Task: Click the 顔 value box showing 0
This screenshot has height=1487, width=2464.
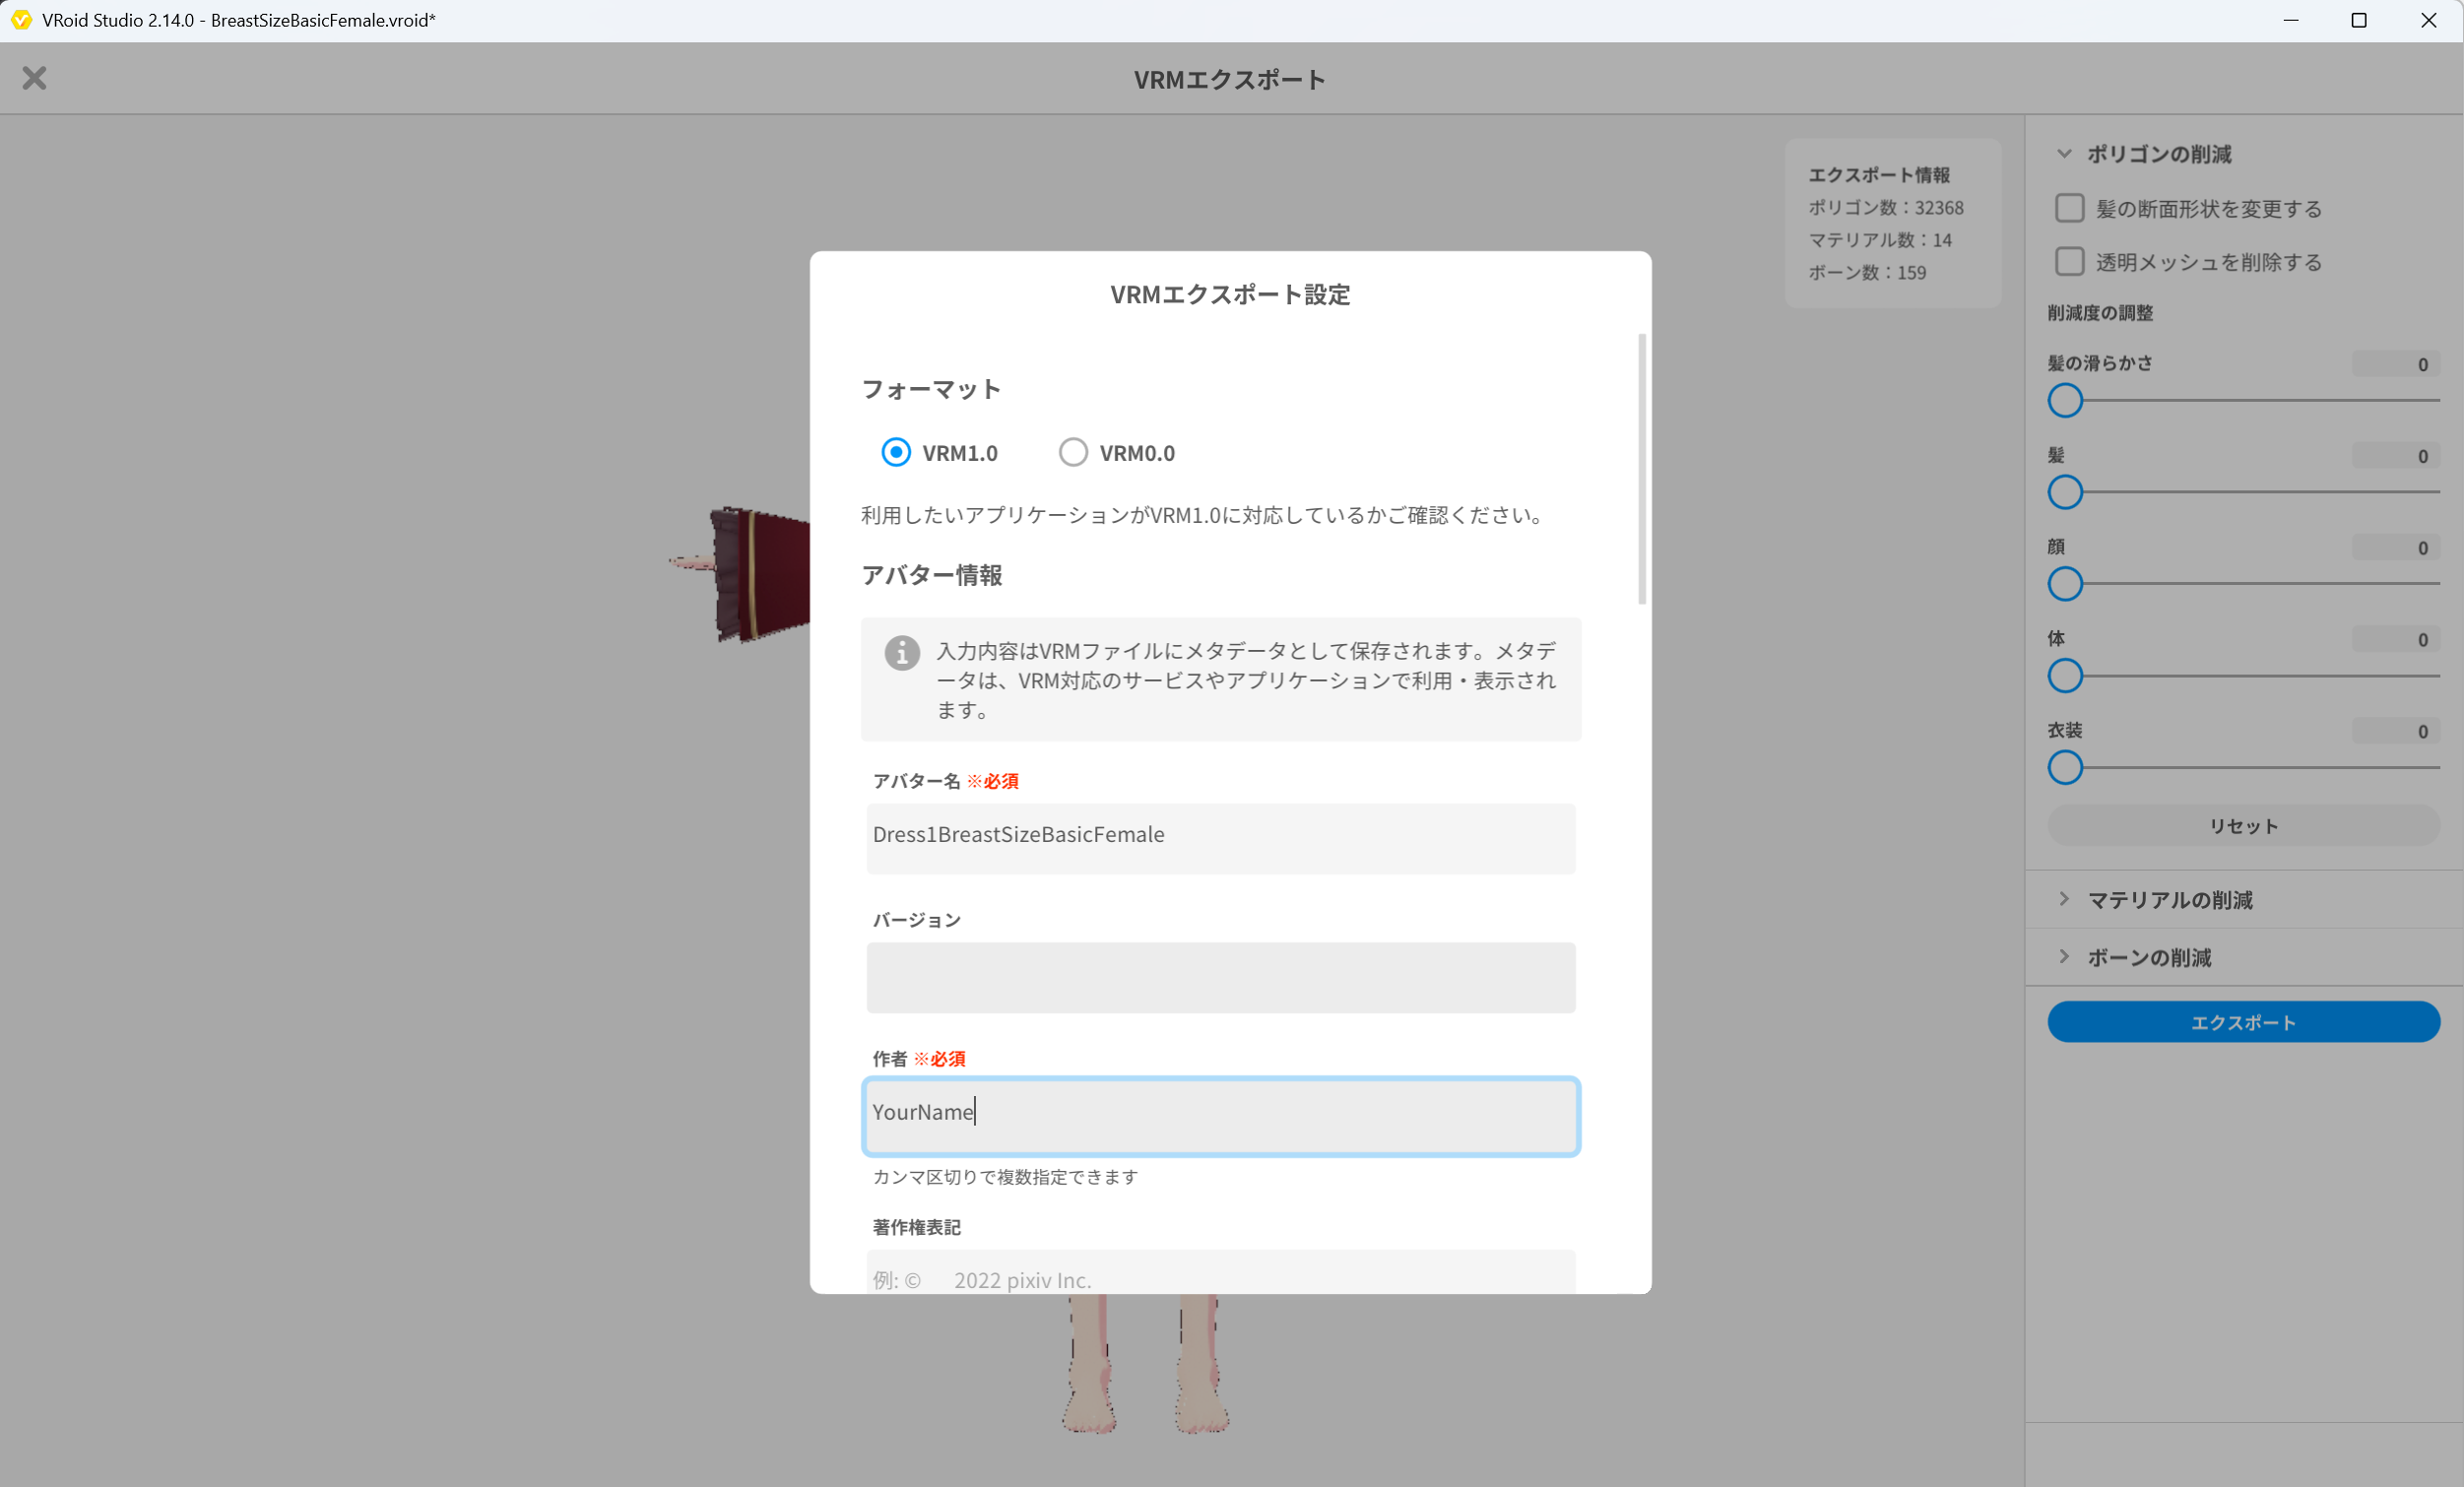Action: tap(2396, 548)
